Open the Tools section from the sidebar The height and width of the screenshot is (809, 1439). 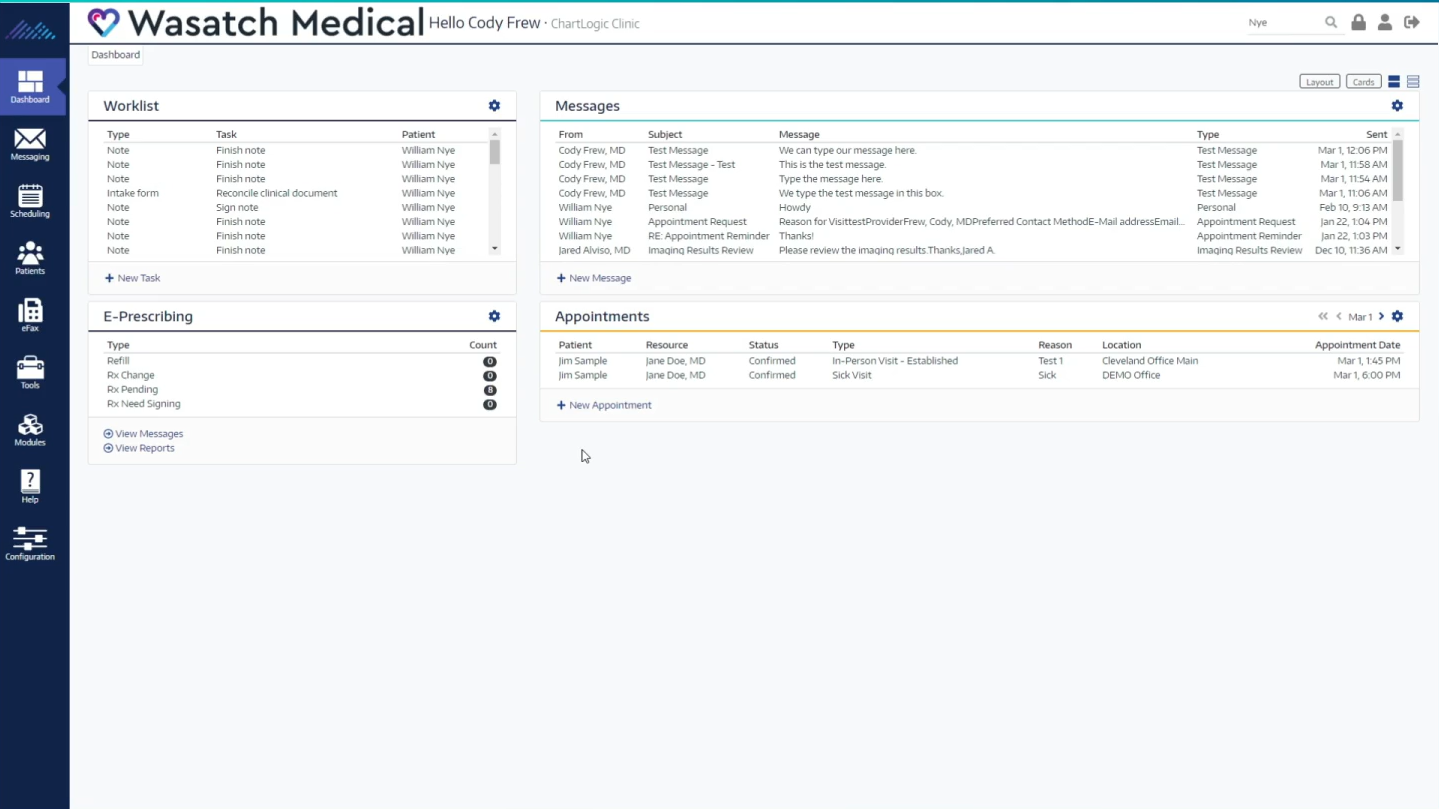point(29,371)
